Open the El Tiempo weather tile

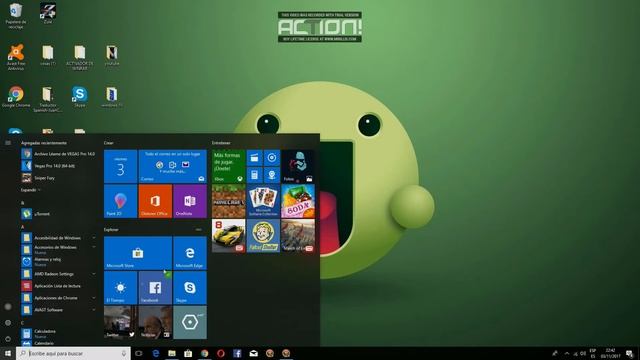pos(120,288)
